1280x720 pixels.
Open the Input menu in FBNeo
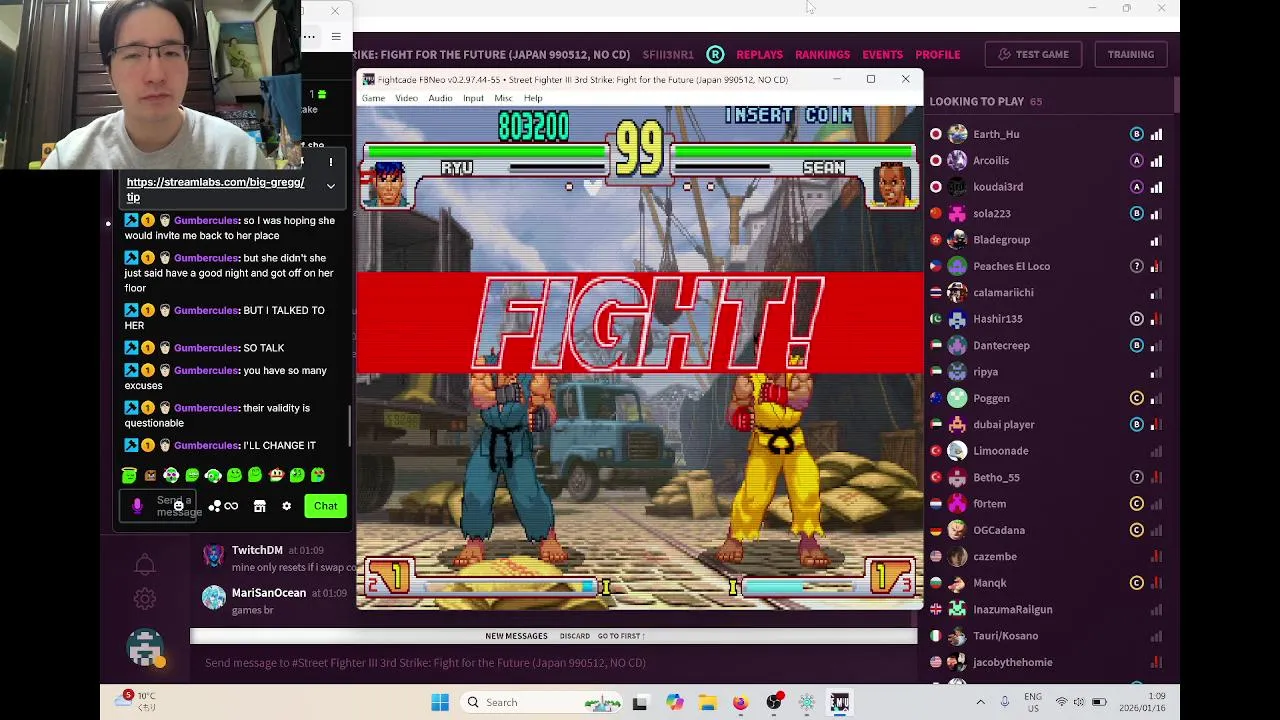pos(473,98)
